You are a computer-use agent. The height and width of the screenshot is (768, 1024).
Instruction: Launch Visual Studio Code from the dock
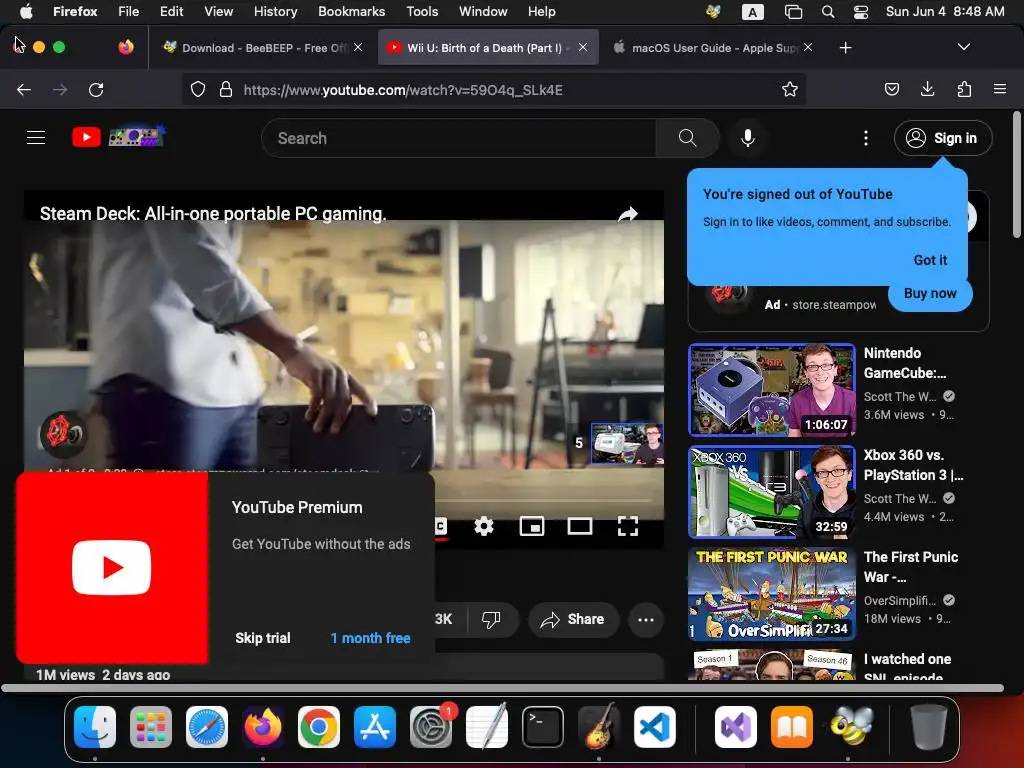click(654, 727)
